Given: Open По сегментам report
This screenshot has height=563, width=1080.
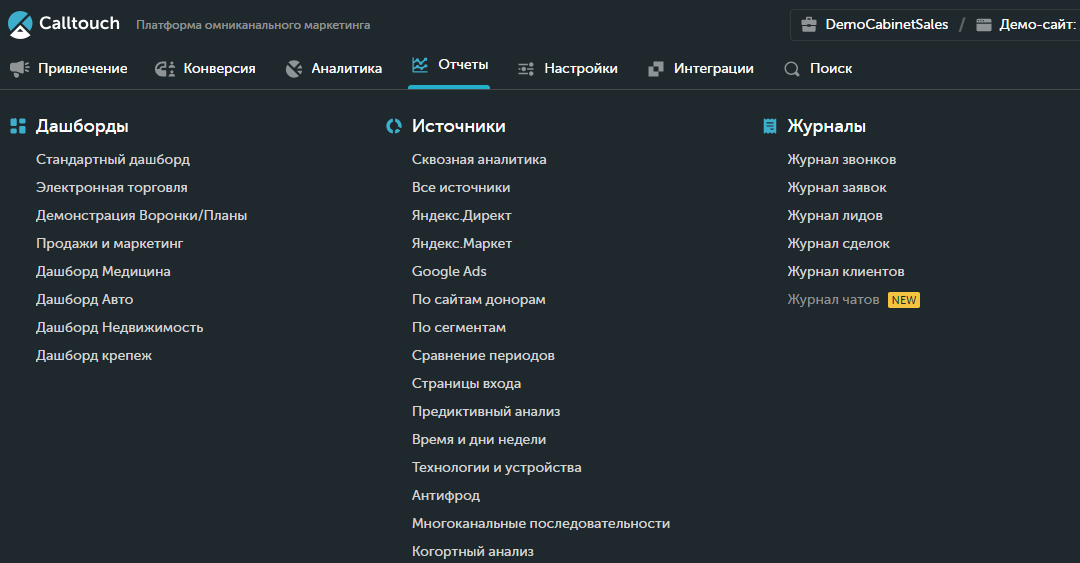Looking at the screenshot, I should tap(459, 327).
